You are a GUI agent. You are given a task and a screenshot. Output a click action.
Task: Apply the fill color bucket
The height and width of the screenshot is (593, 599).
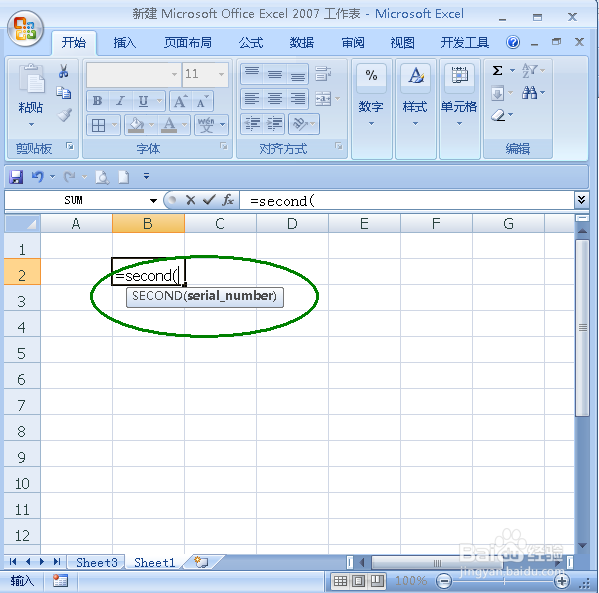[137, 125]
